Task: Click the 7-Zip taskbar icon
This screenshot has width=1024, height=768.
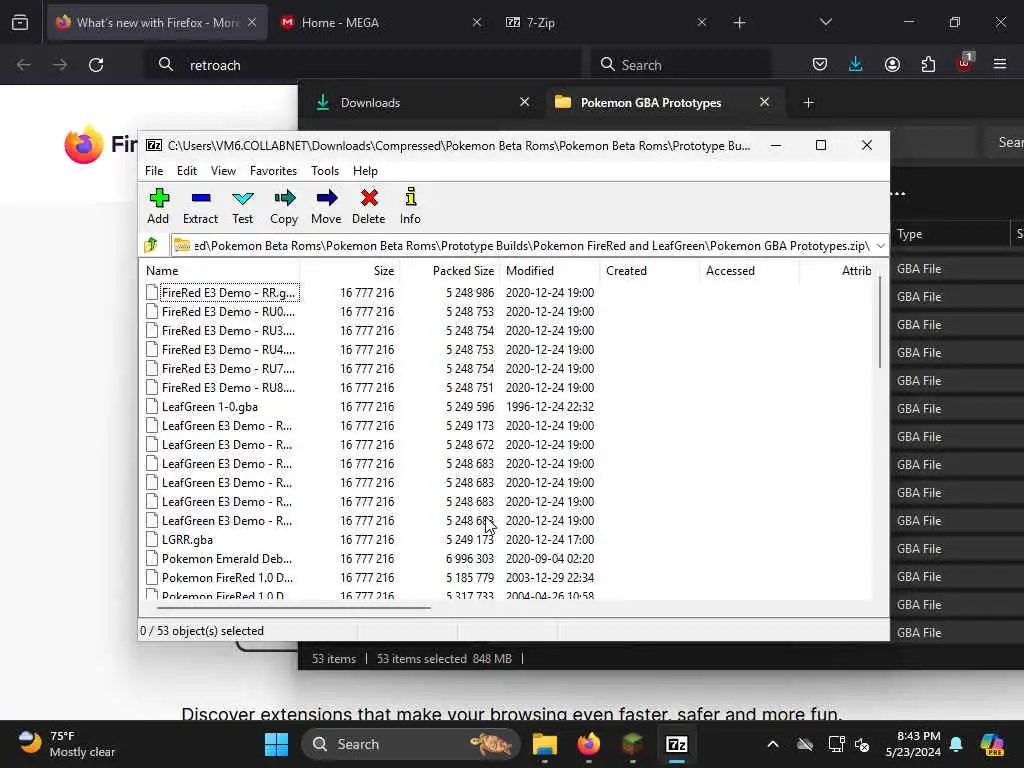Action: tap(677, 744)
